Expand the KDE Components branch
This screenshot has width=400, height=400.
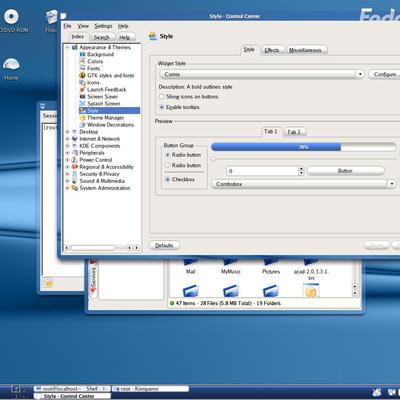click(68, 146)
